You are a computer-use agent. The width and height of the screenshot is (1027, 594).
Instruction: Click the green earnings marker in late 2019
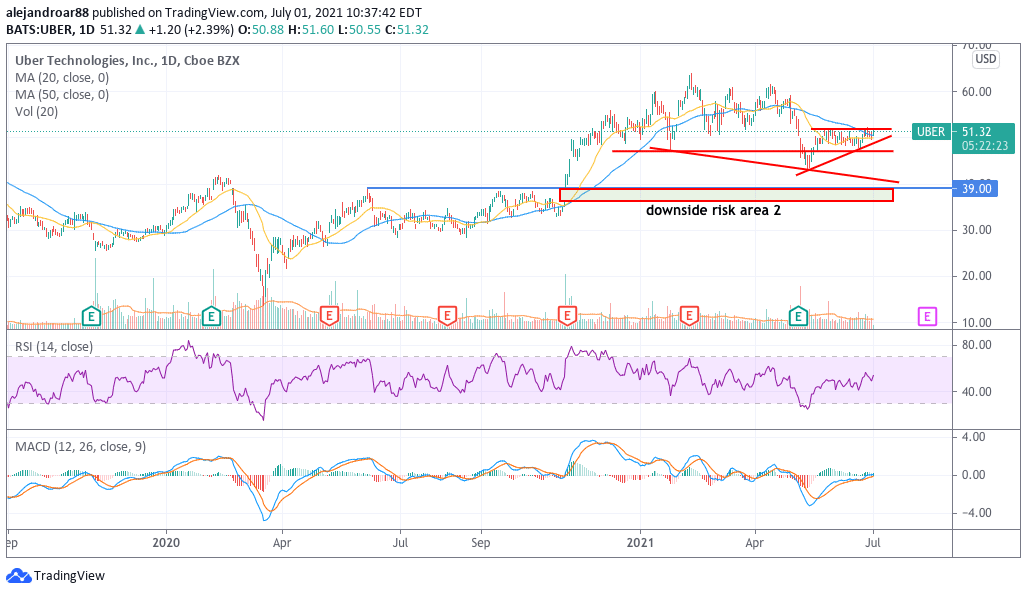[x=91, y=317]
